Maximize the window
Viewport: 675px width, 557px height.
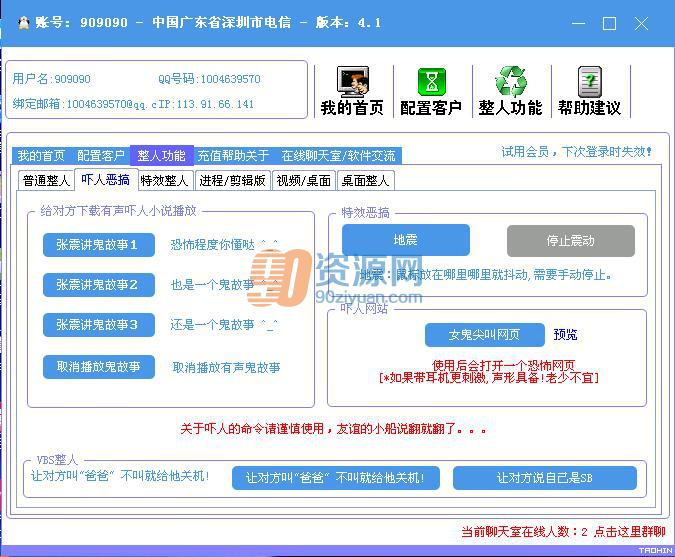pos(609,23)
